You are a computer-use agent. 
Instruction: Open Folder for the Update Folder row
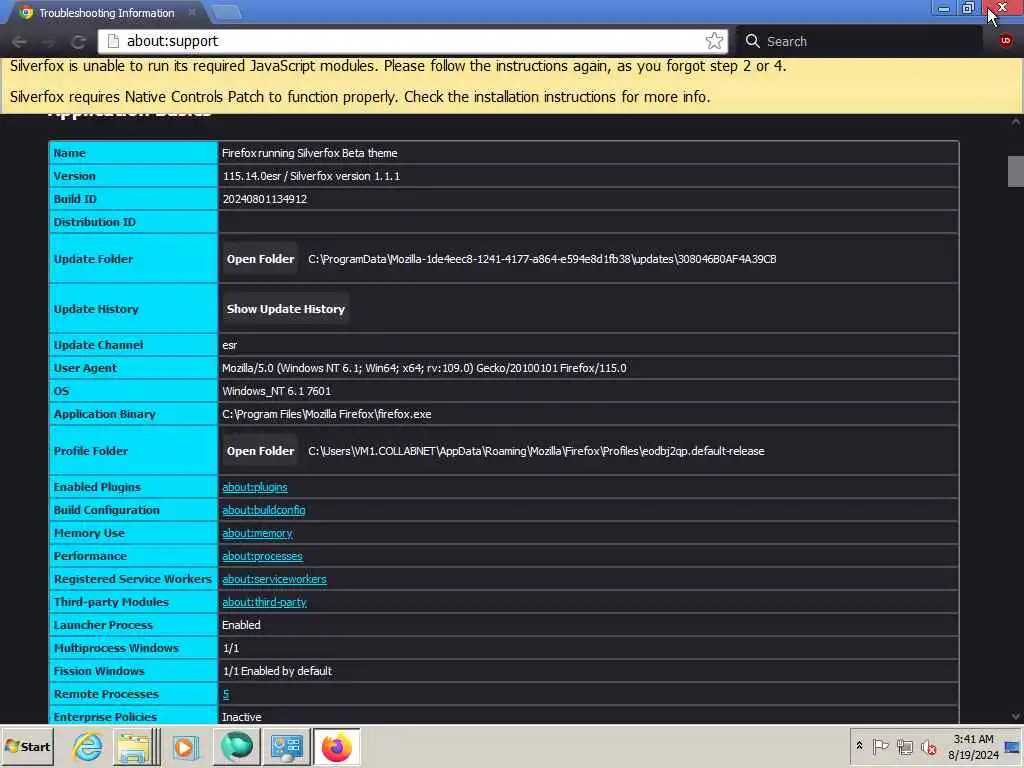(261, 259)
